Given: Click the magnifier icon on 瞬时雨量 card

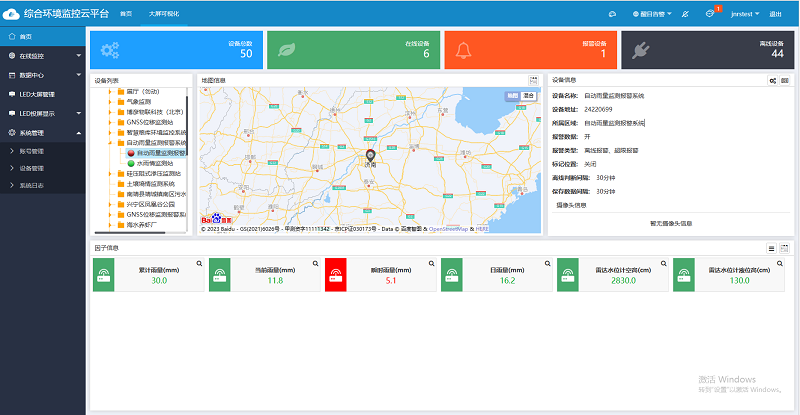Looking at the screenshot, I should coord(431,264).
